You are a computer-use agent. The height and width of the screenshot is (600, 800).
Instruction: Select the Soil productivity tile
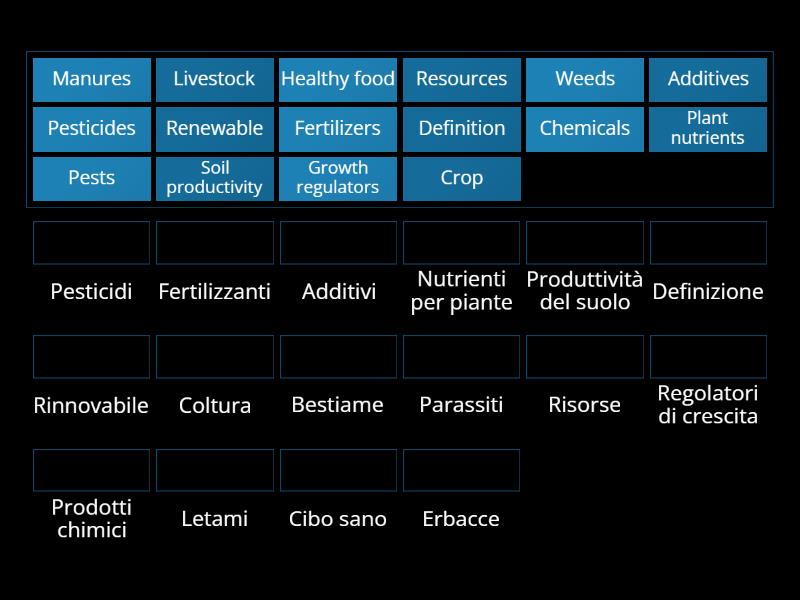click(214, 178)
